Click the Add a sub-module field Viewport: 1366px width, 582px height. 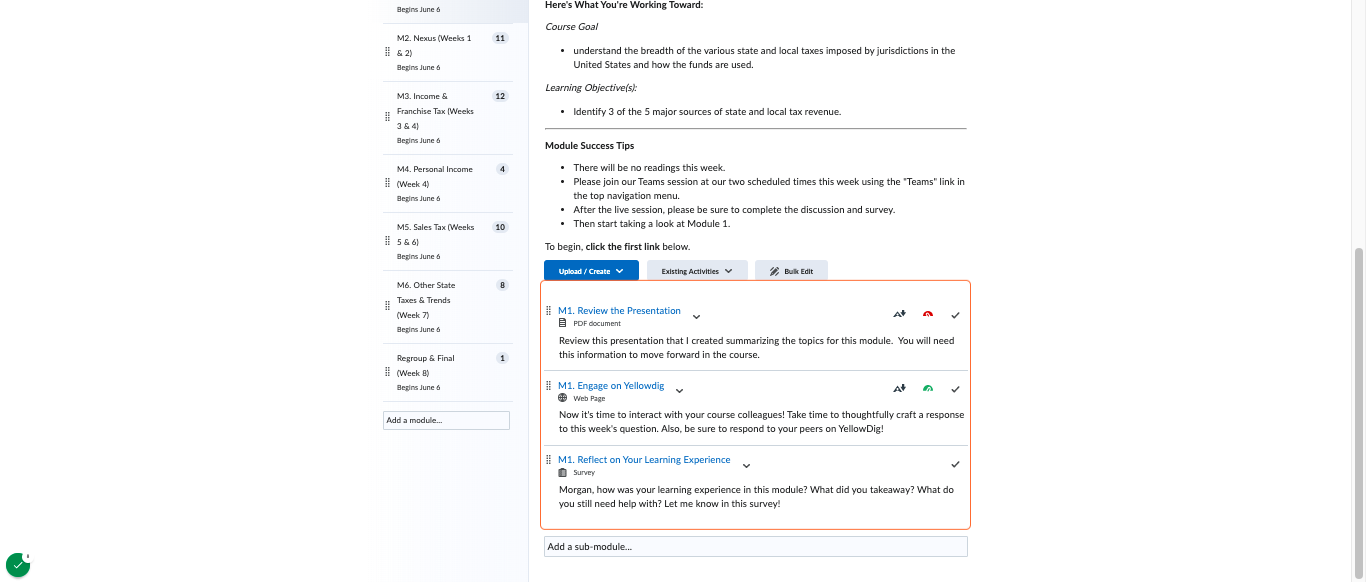pyautogui.click(x=756, y=547)
